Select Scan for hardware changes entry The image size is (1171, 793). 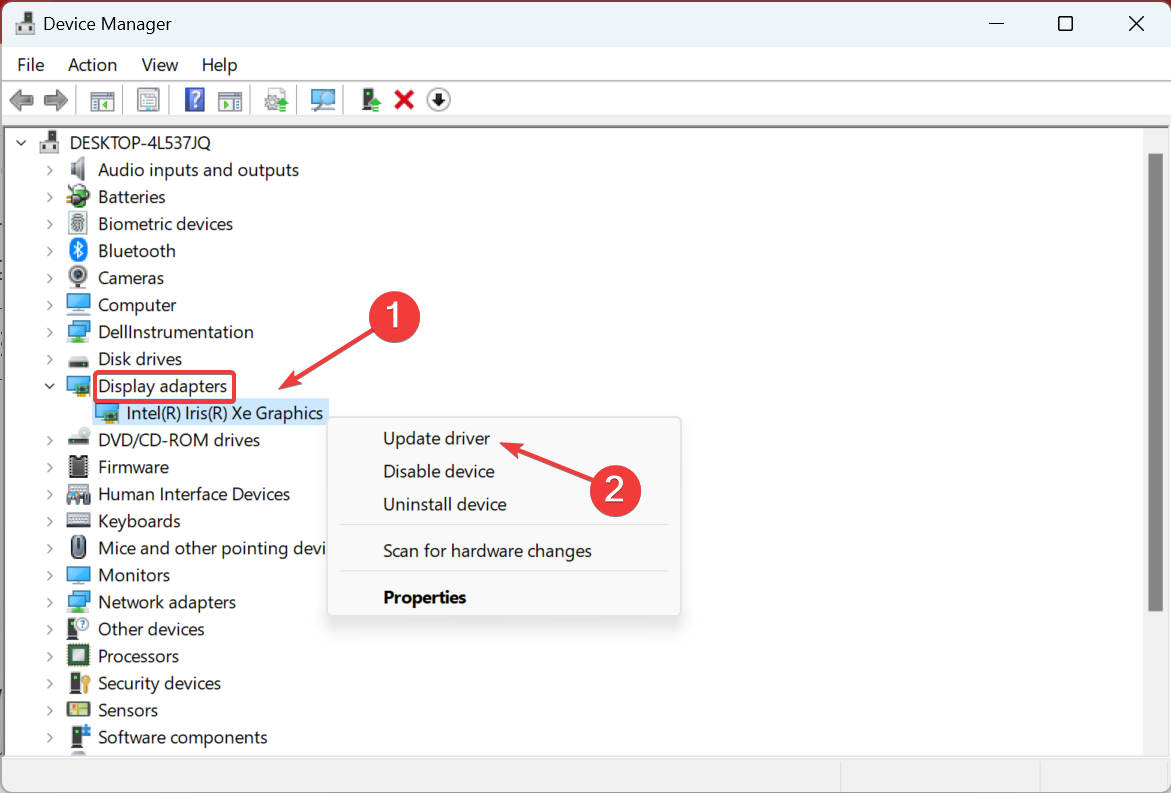coord(487,550)
